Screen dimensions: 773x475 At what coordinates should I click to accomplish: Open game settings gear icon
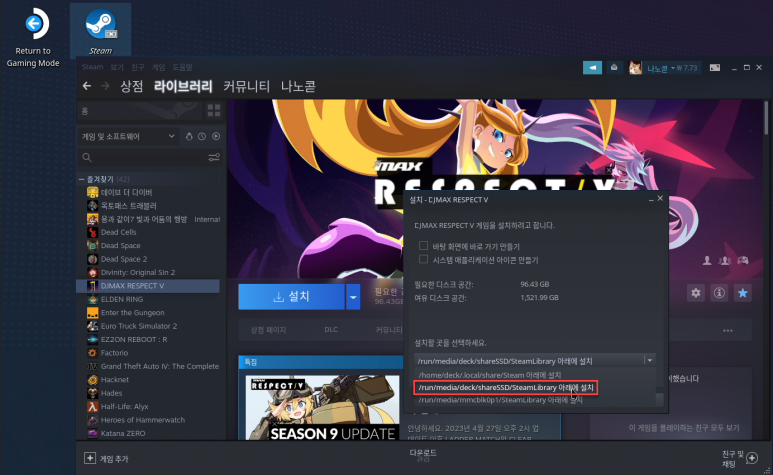point(696,293)
